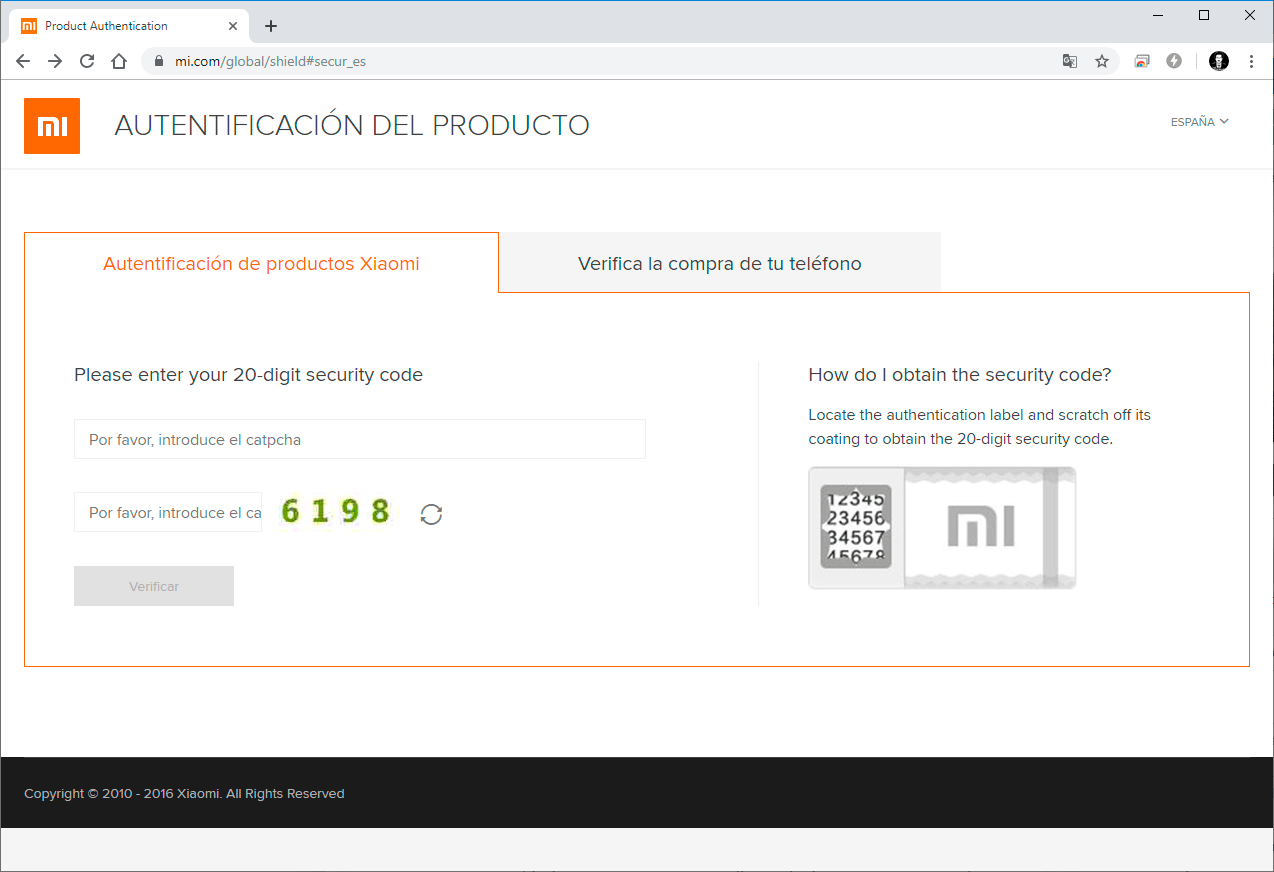Open the browser home page
This screenshot has height=872, width=1274.
[x=119, y=61]
